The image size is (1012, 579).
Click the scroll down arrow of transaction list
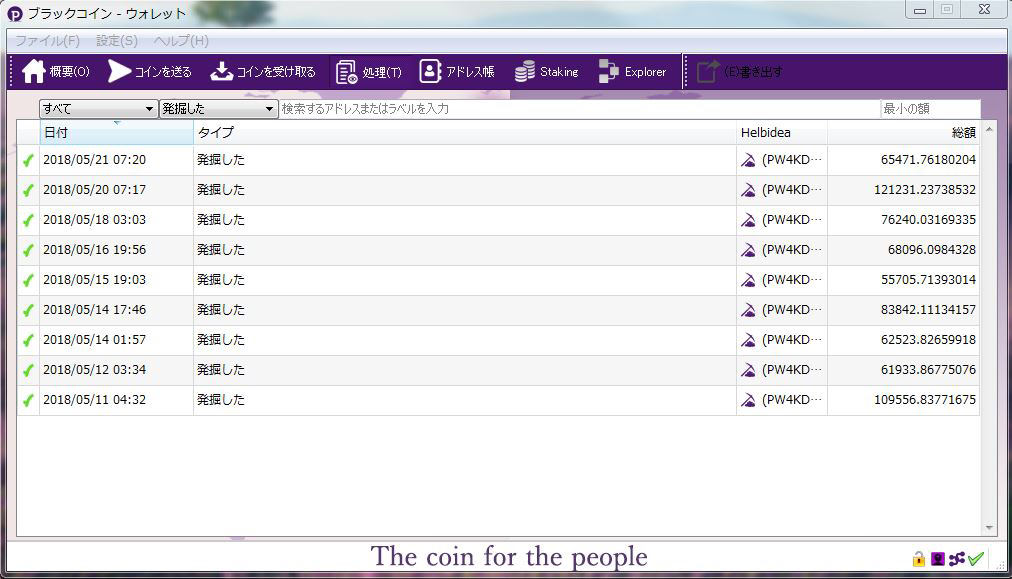point(989,528)
